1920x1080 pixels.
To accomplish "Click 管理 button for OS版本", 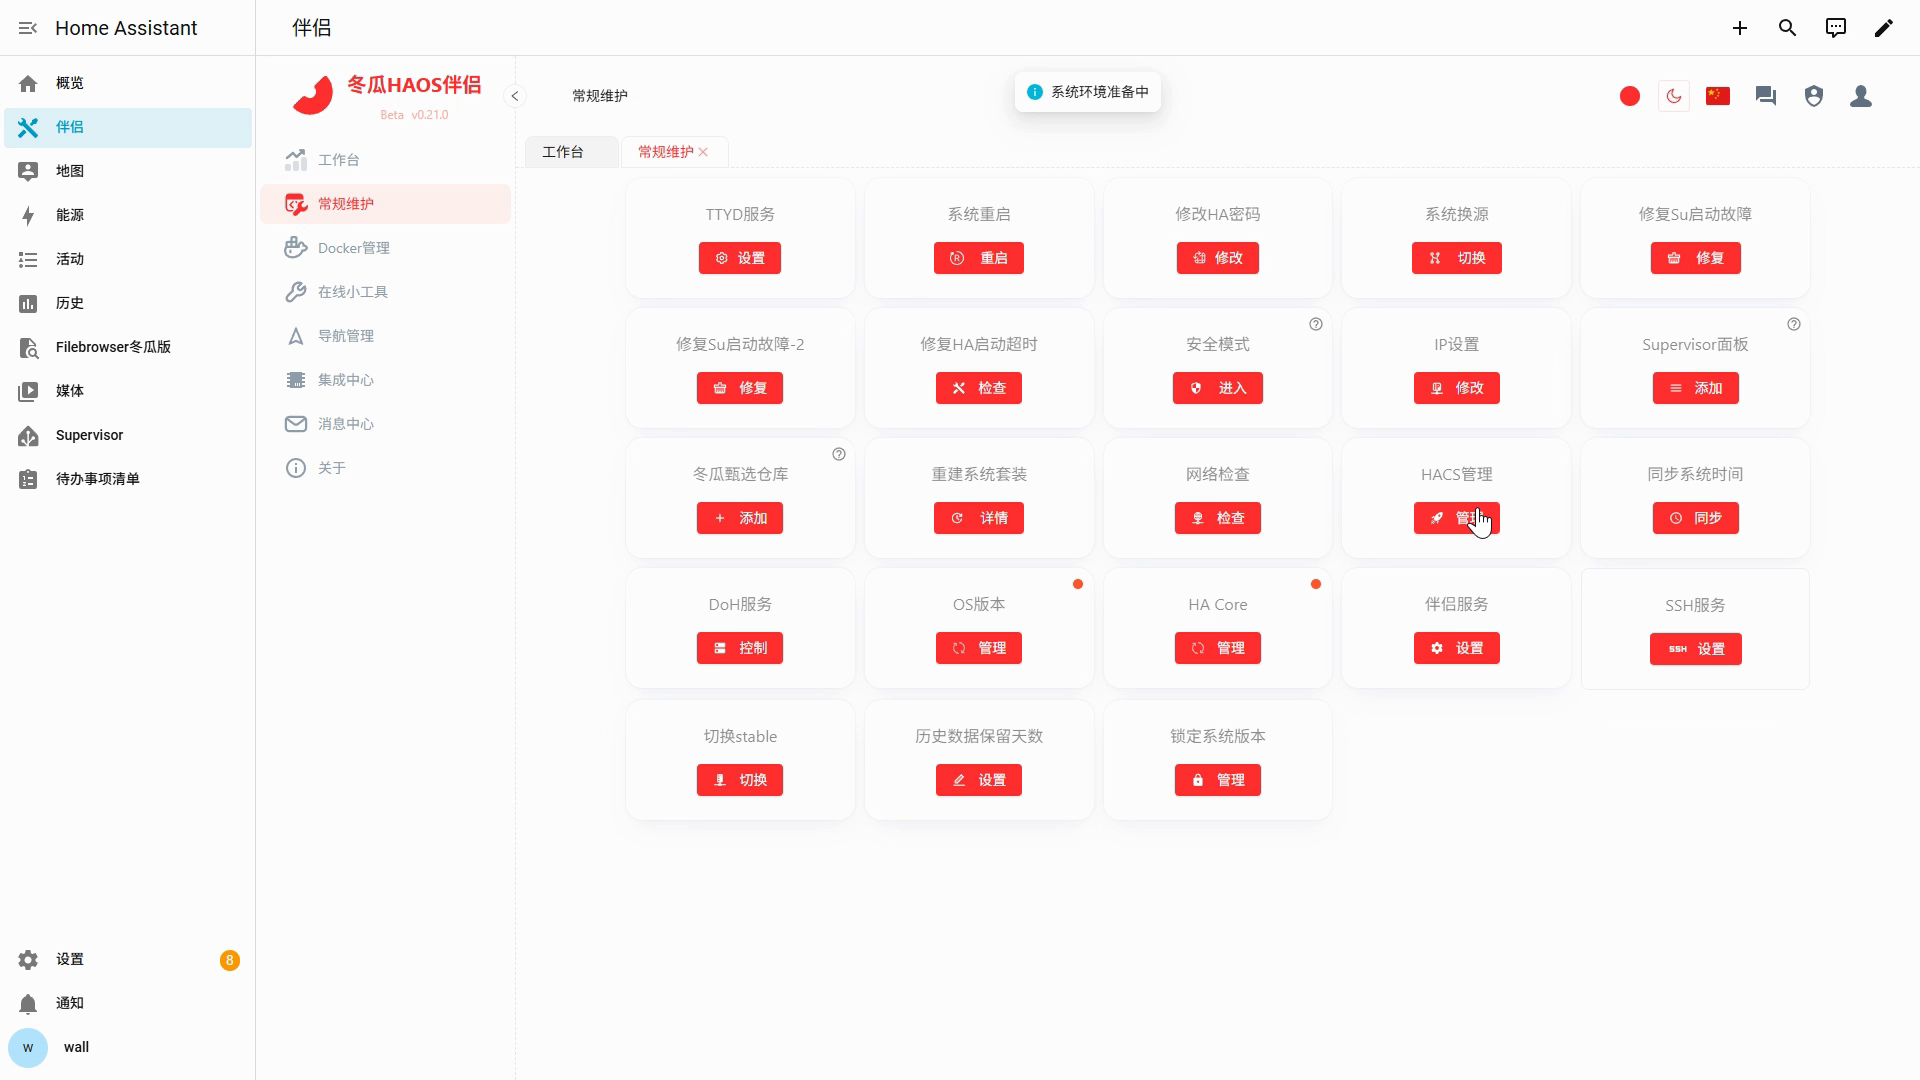I will click(x=979, y=648).
